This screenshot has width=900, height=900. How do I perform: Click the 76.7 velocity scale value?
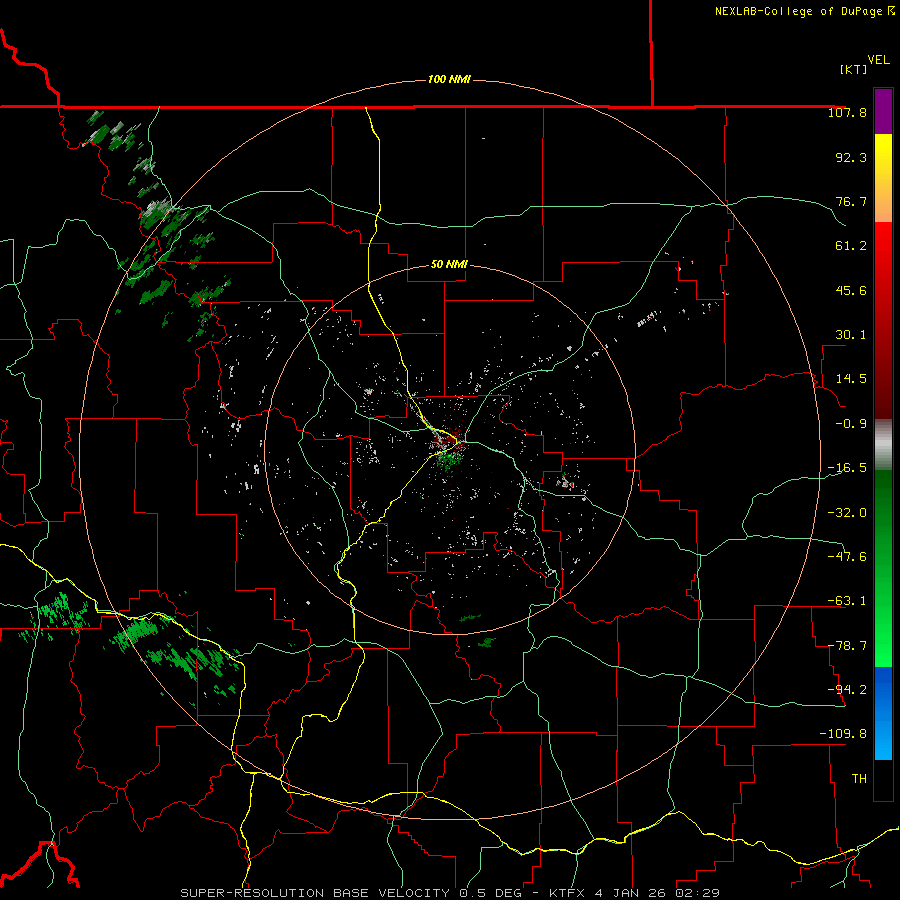pos(851,201)
